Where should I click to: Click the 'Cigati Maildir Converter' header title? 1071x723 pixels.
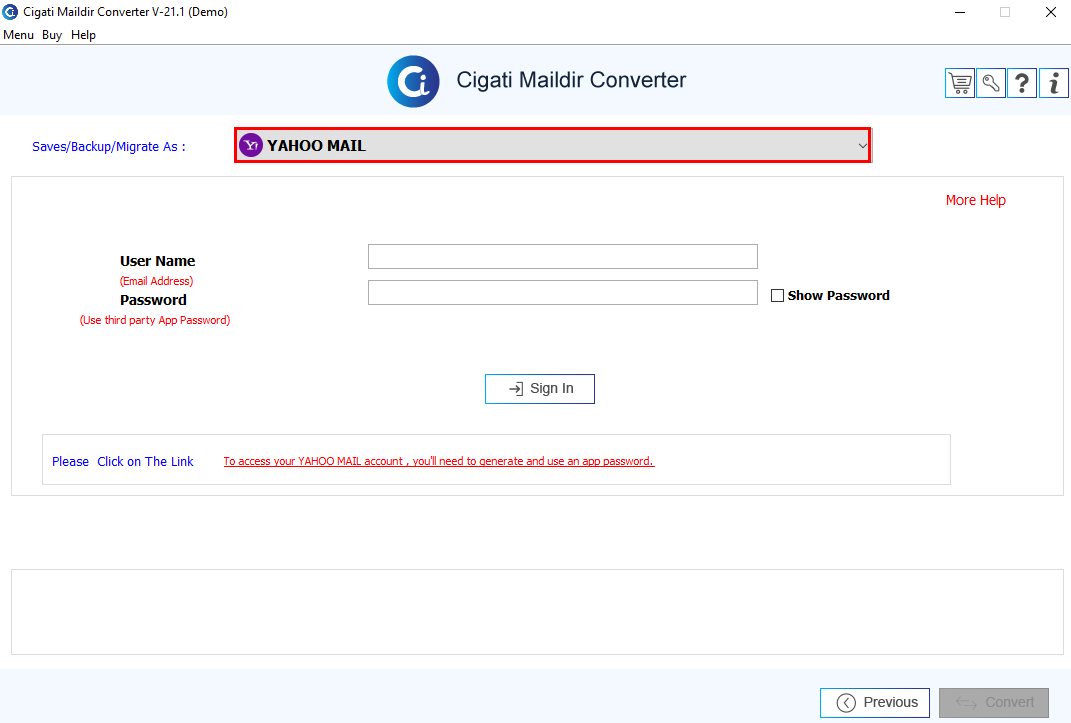point(571,80)
